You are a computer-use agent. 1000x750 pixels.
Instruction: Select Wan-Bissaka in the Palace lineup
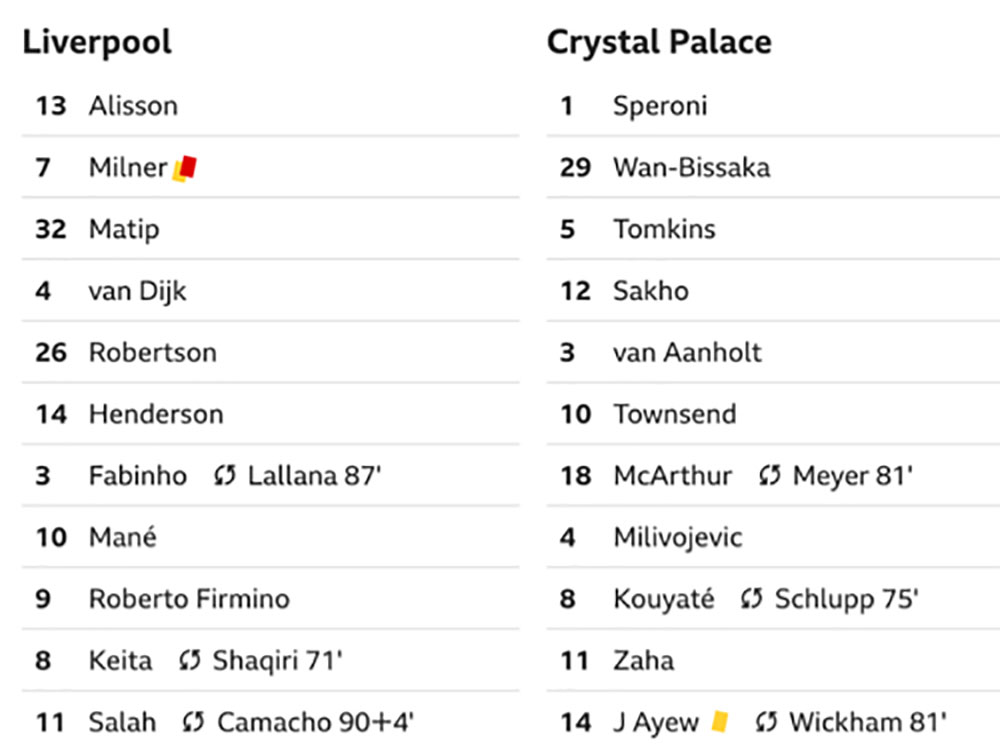click(692, 168)
